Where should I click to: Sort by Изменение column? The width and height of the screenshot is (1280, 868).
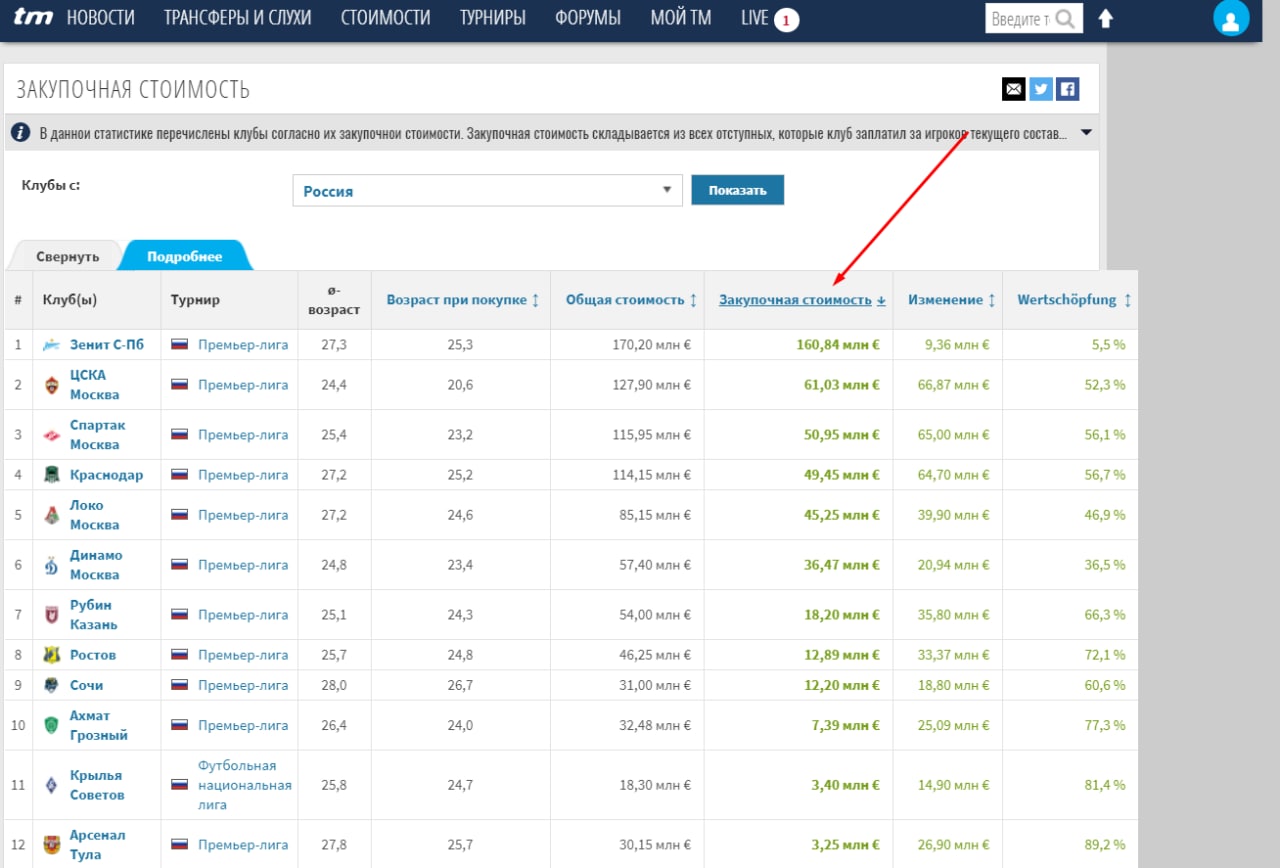[x=951, y=300]
